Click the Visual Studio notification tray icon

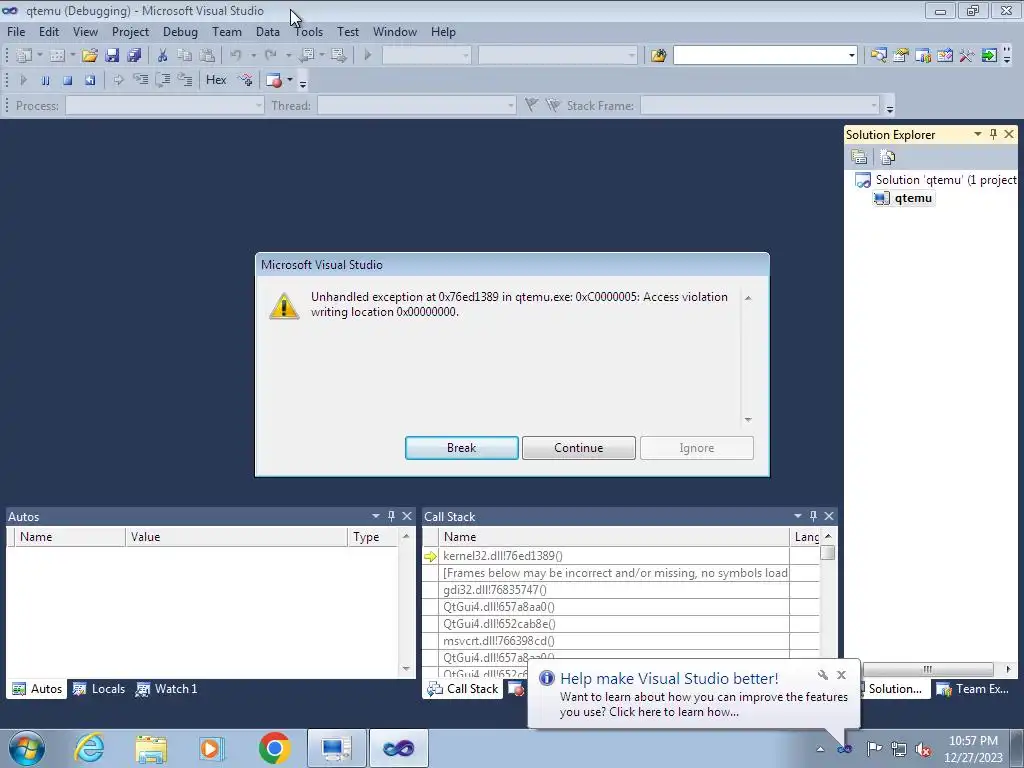click(844, 748)
